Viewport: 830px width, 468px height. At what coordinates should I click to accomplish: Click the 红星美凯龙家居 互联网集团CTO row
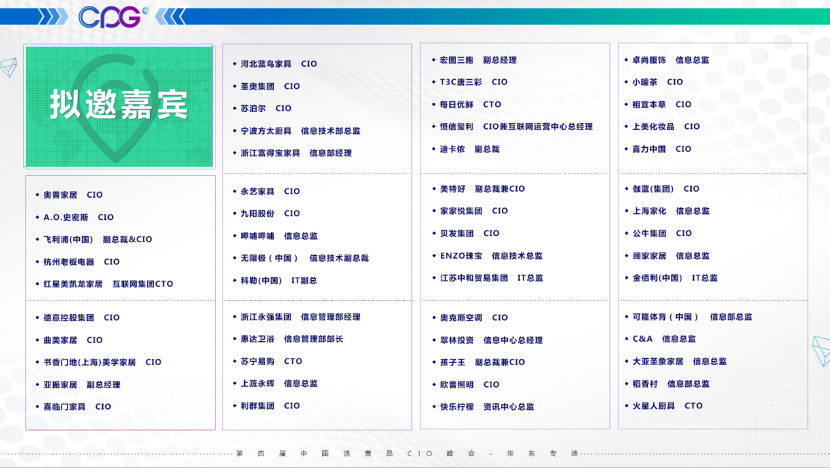click(108, 284)
